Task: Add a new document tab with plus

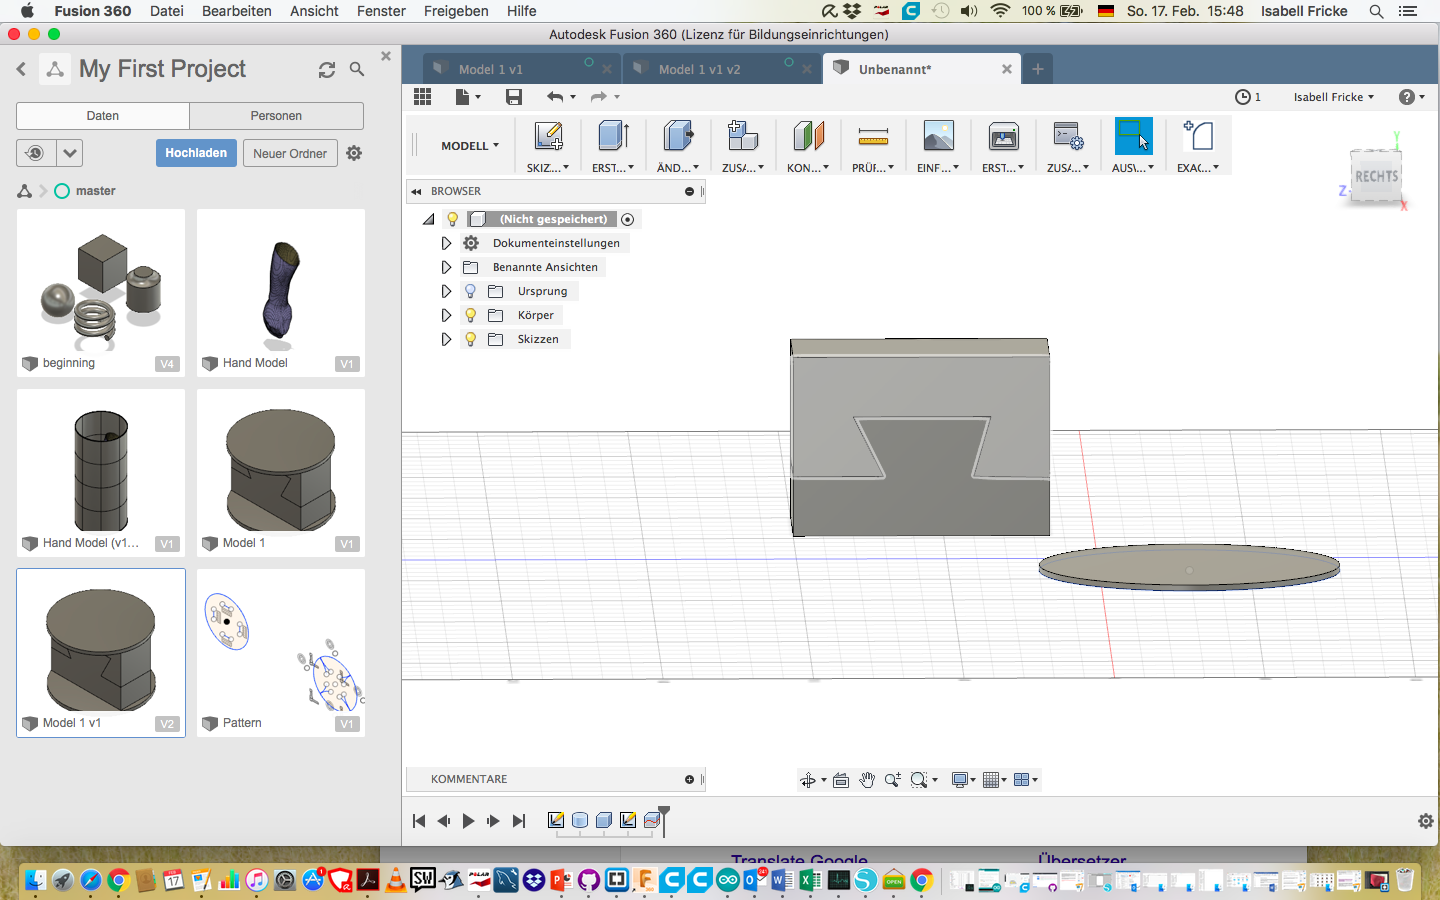Action: pyautogui.click(x=1038, y=69)
